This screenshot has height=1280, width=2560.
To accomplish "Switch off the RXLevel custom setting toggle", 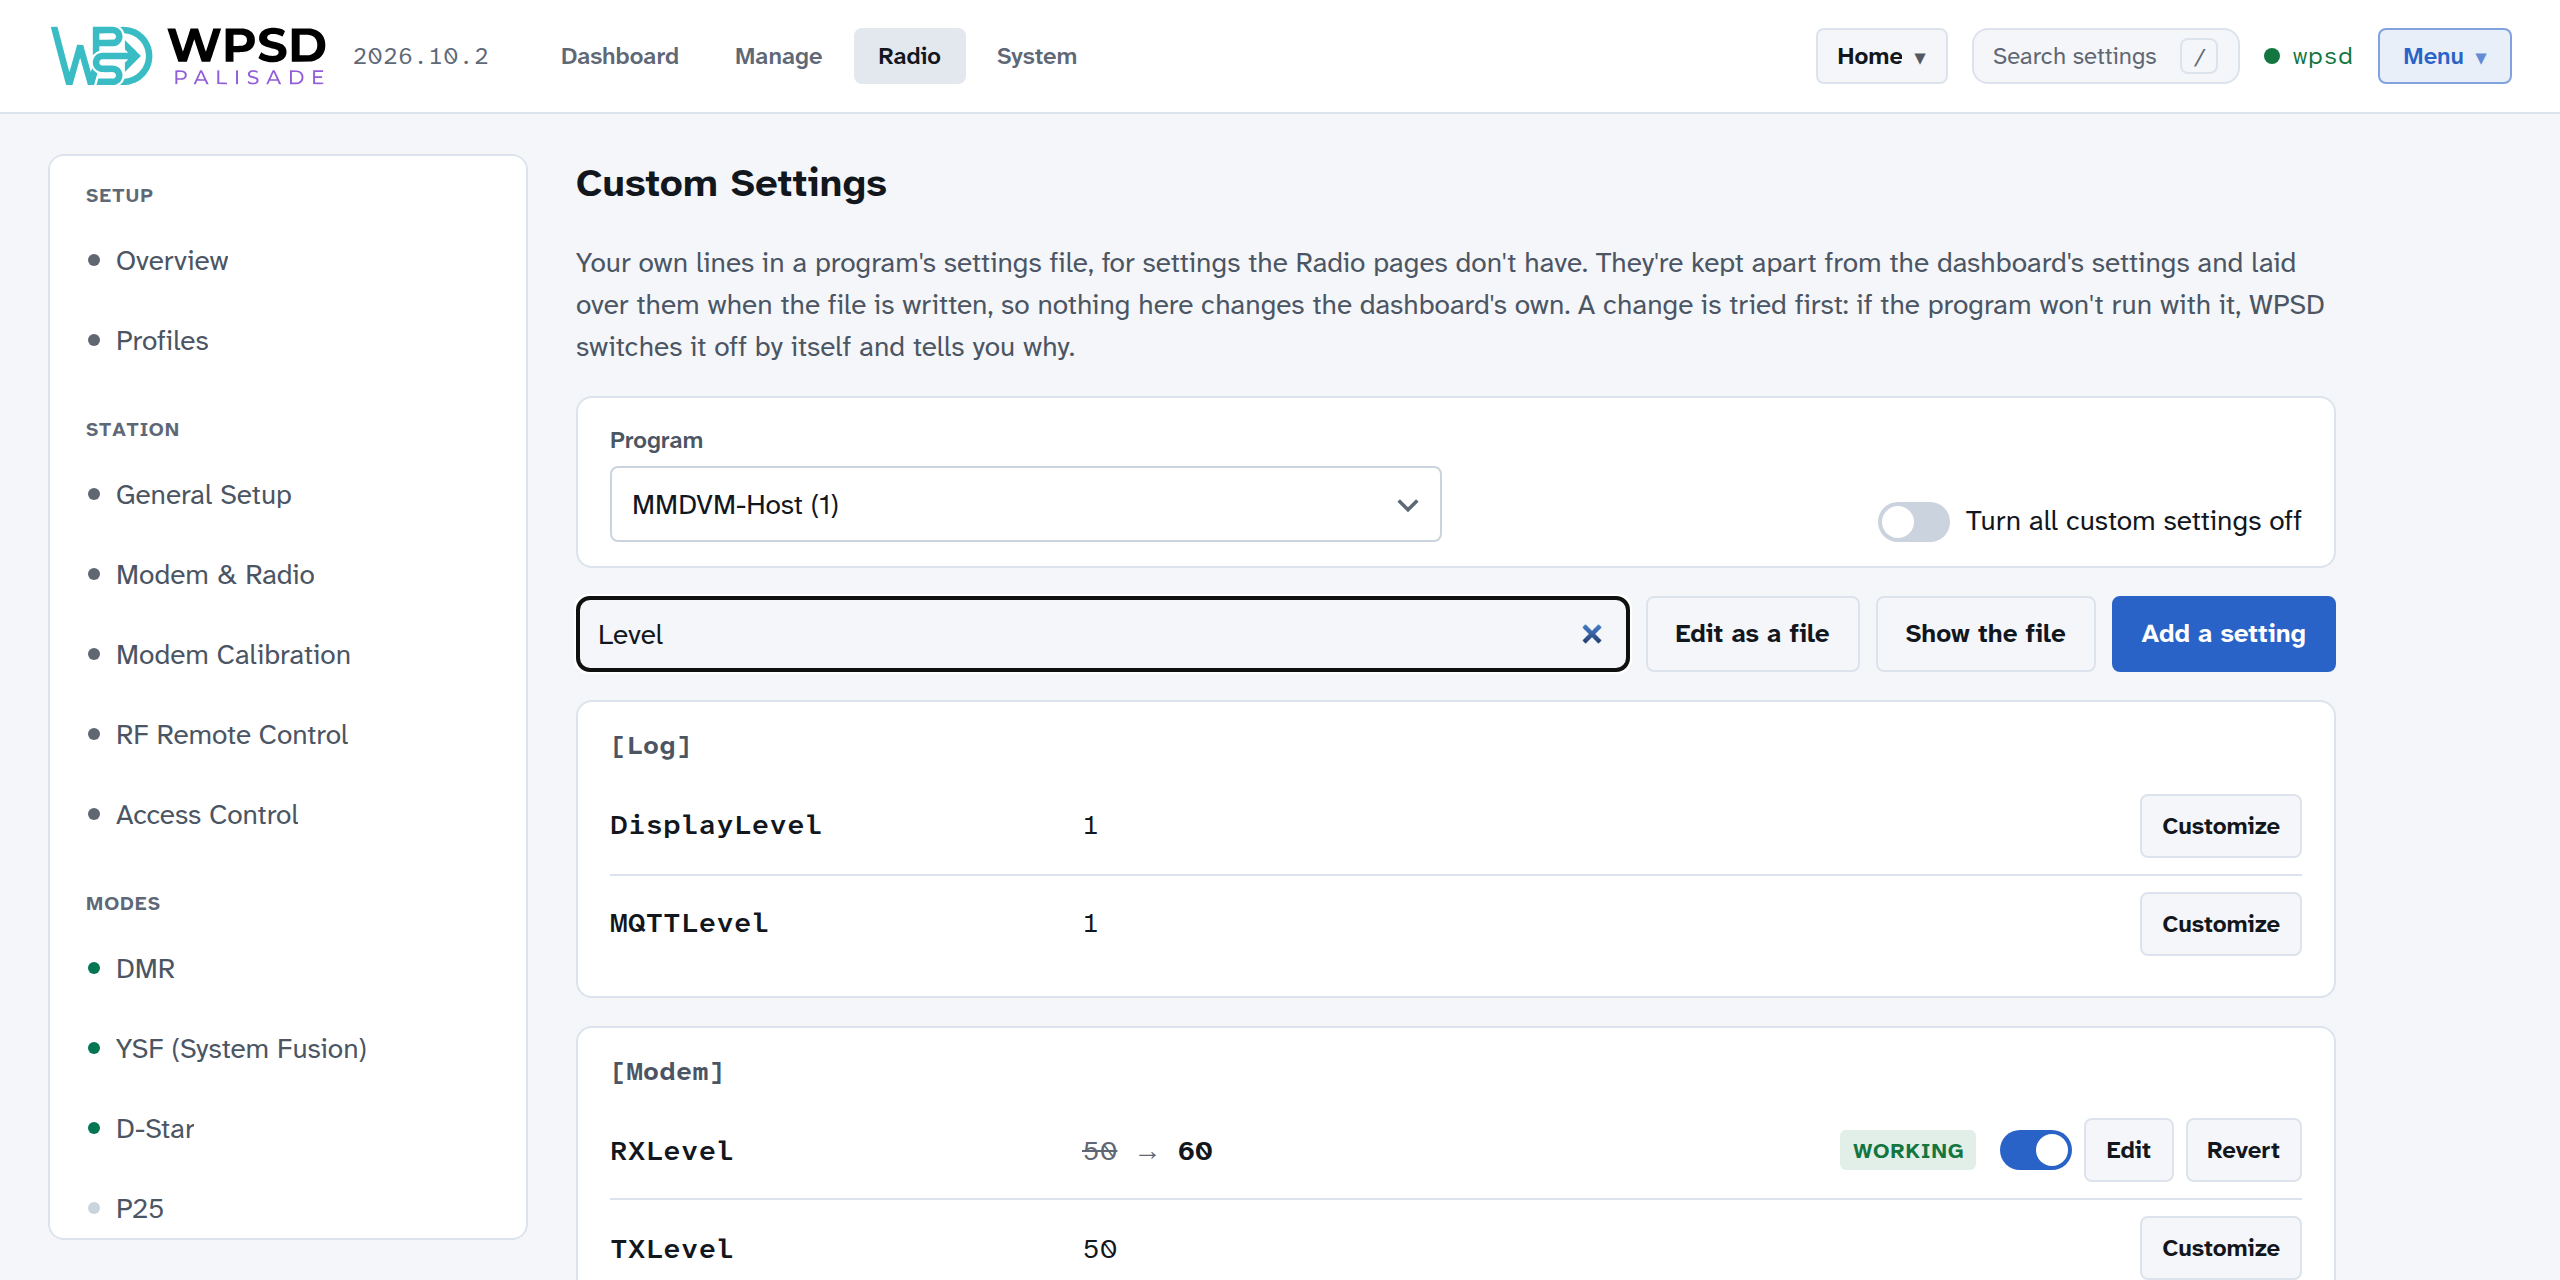I will pos(2035,1150).
